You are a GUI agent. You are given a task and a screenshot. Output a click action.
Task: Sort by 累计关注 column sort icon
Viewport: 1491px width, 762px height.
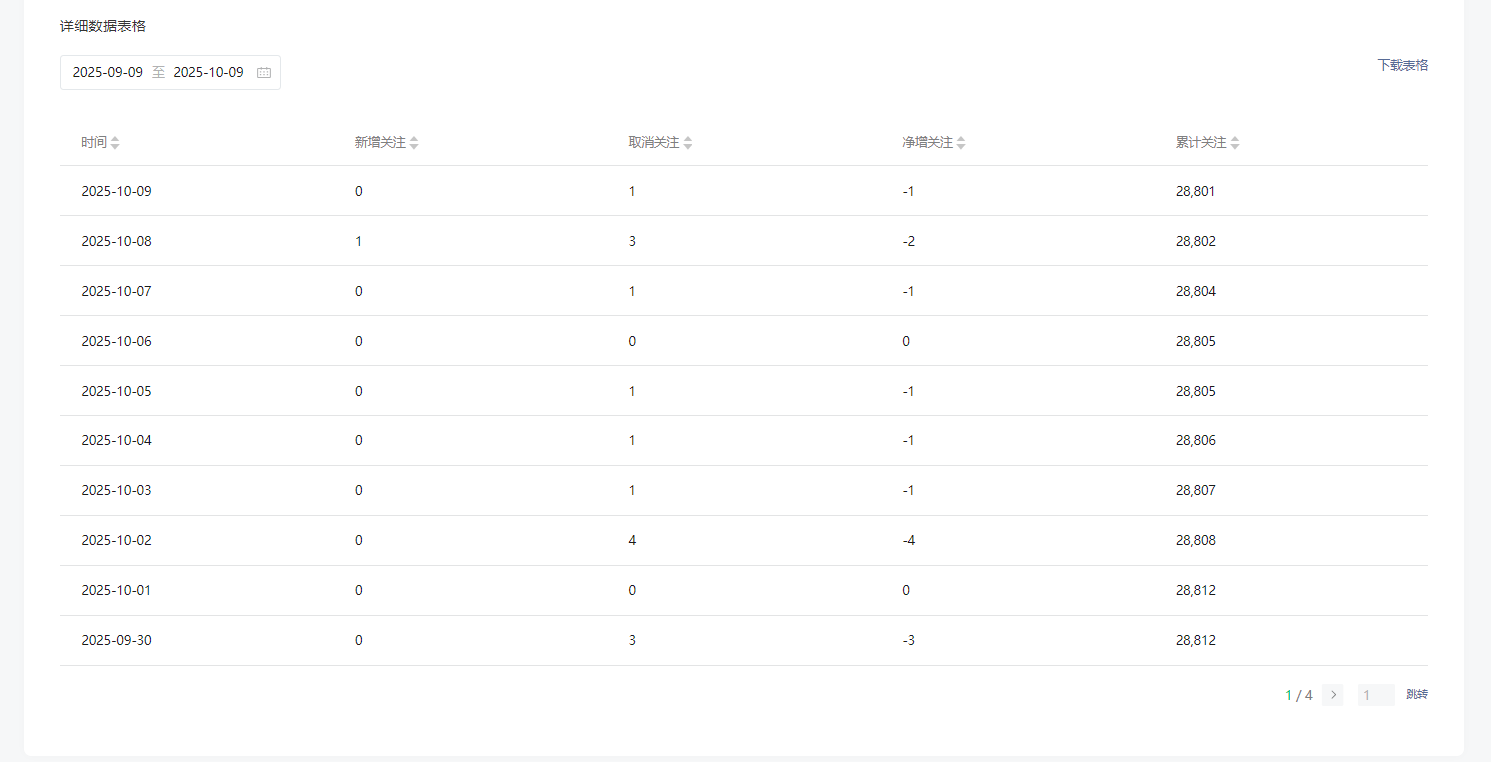1235,143
